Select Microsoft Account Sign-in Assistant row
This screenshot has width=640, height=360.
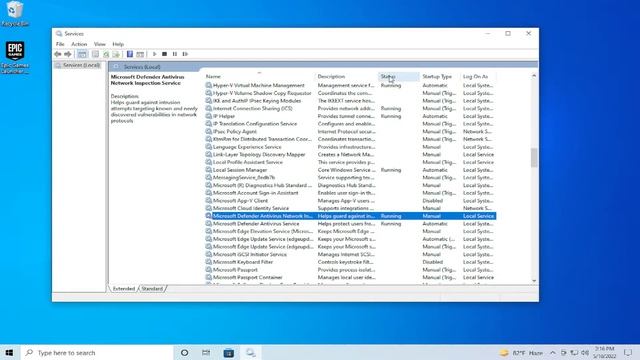click(x=350, y=193)
